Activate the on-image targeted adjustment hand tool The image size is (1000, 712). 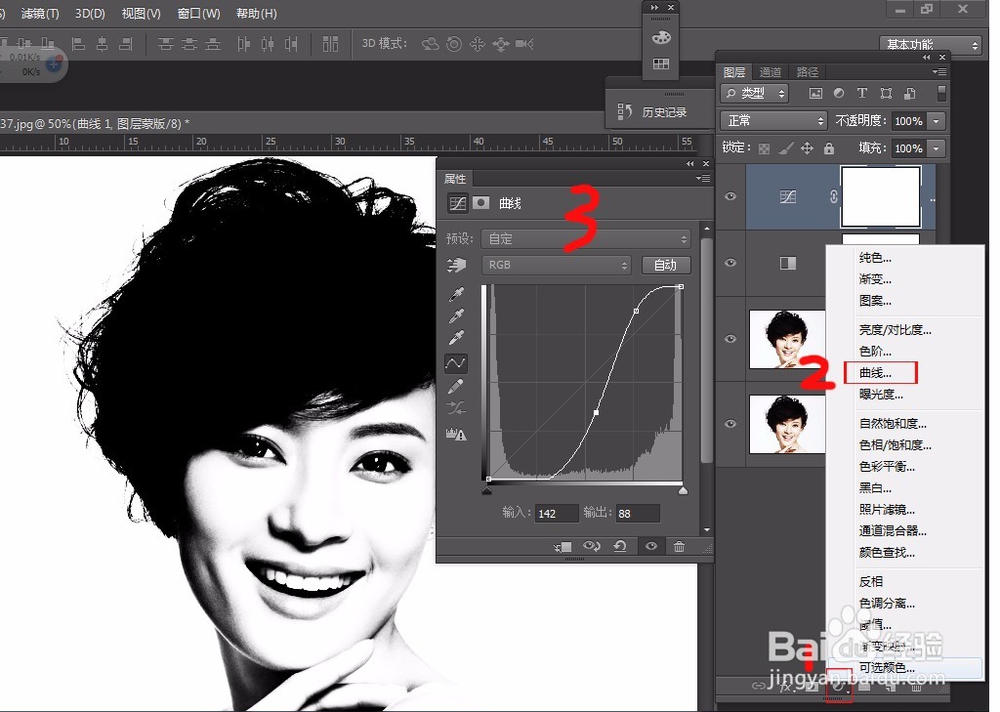point(457,264)
